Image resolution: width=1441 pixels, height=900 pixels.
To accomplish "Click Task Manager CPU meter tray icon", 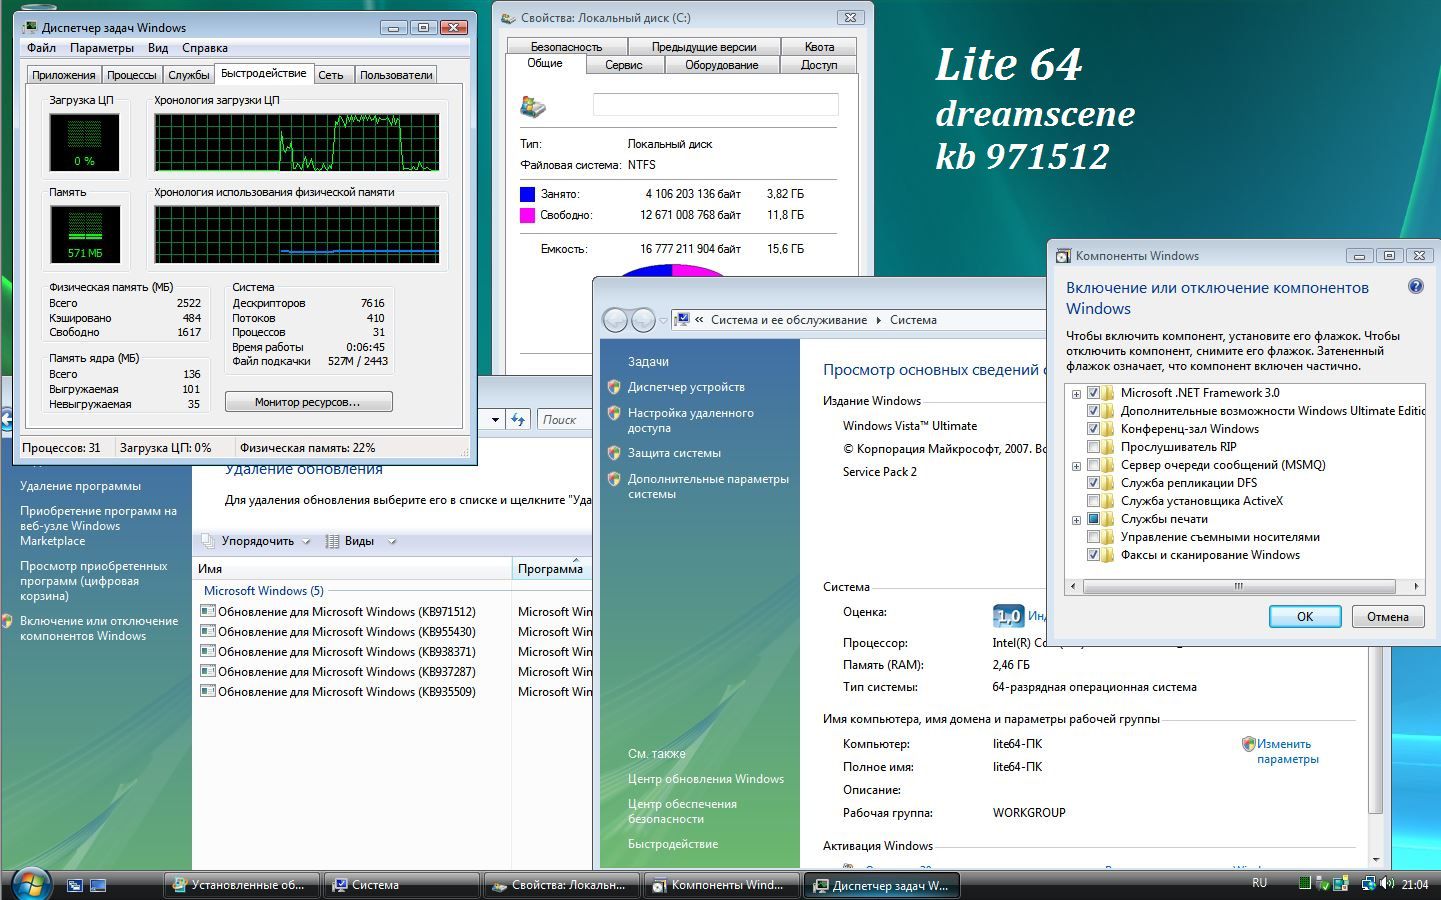I will click(x=1305, y=884).
